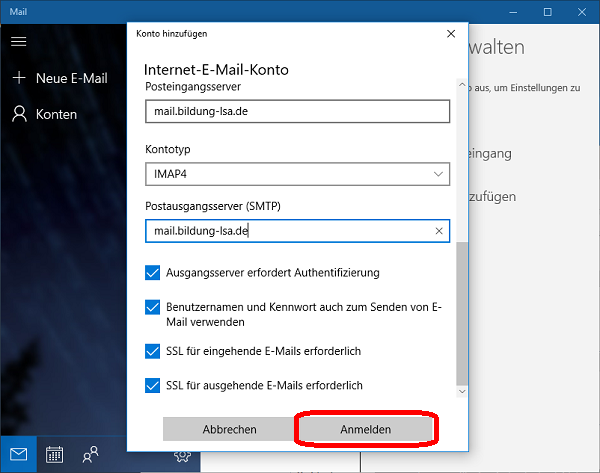Select Neue E-Mail in the sidebar
The height and width of the screenshot is (473, 600).
[71, 78]
